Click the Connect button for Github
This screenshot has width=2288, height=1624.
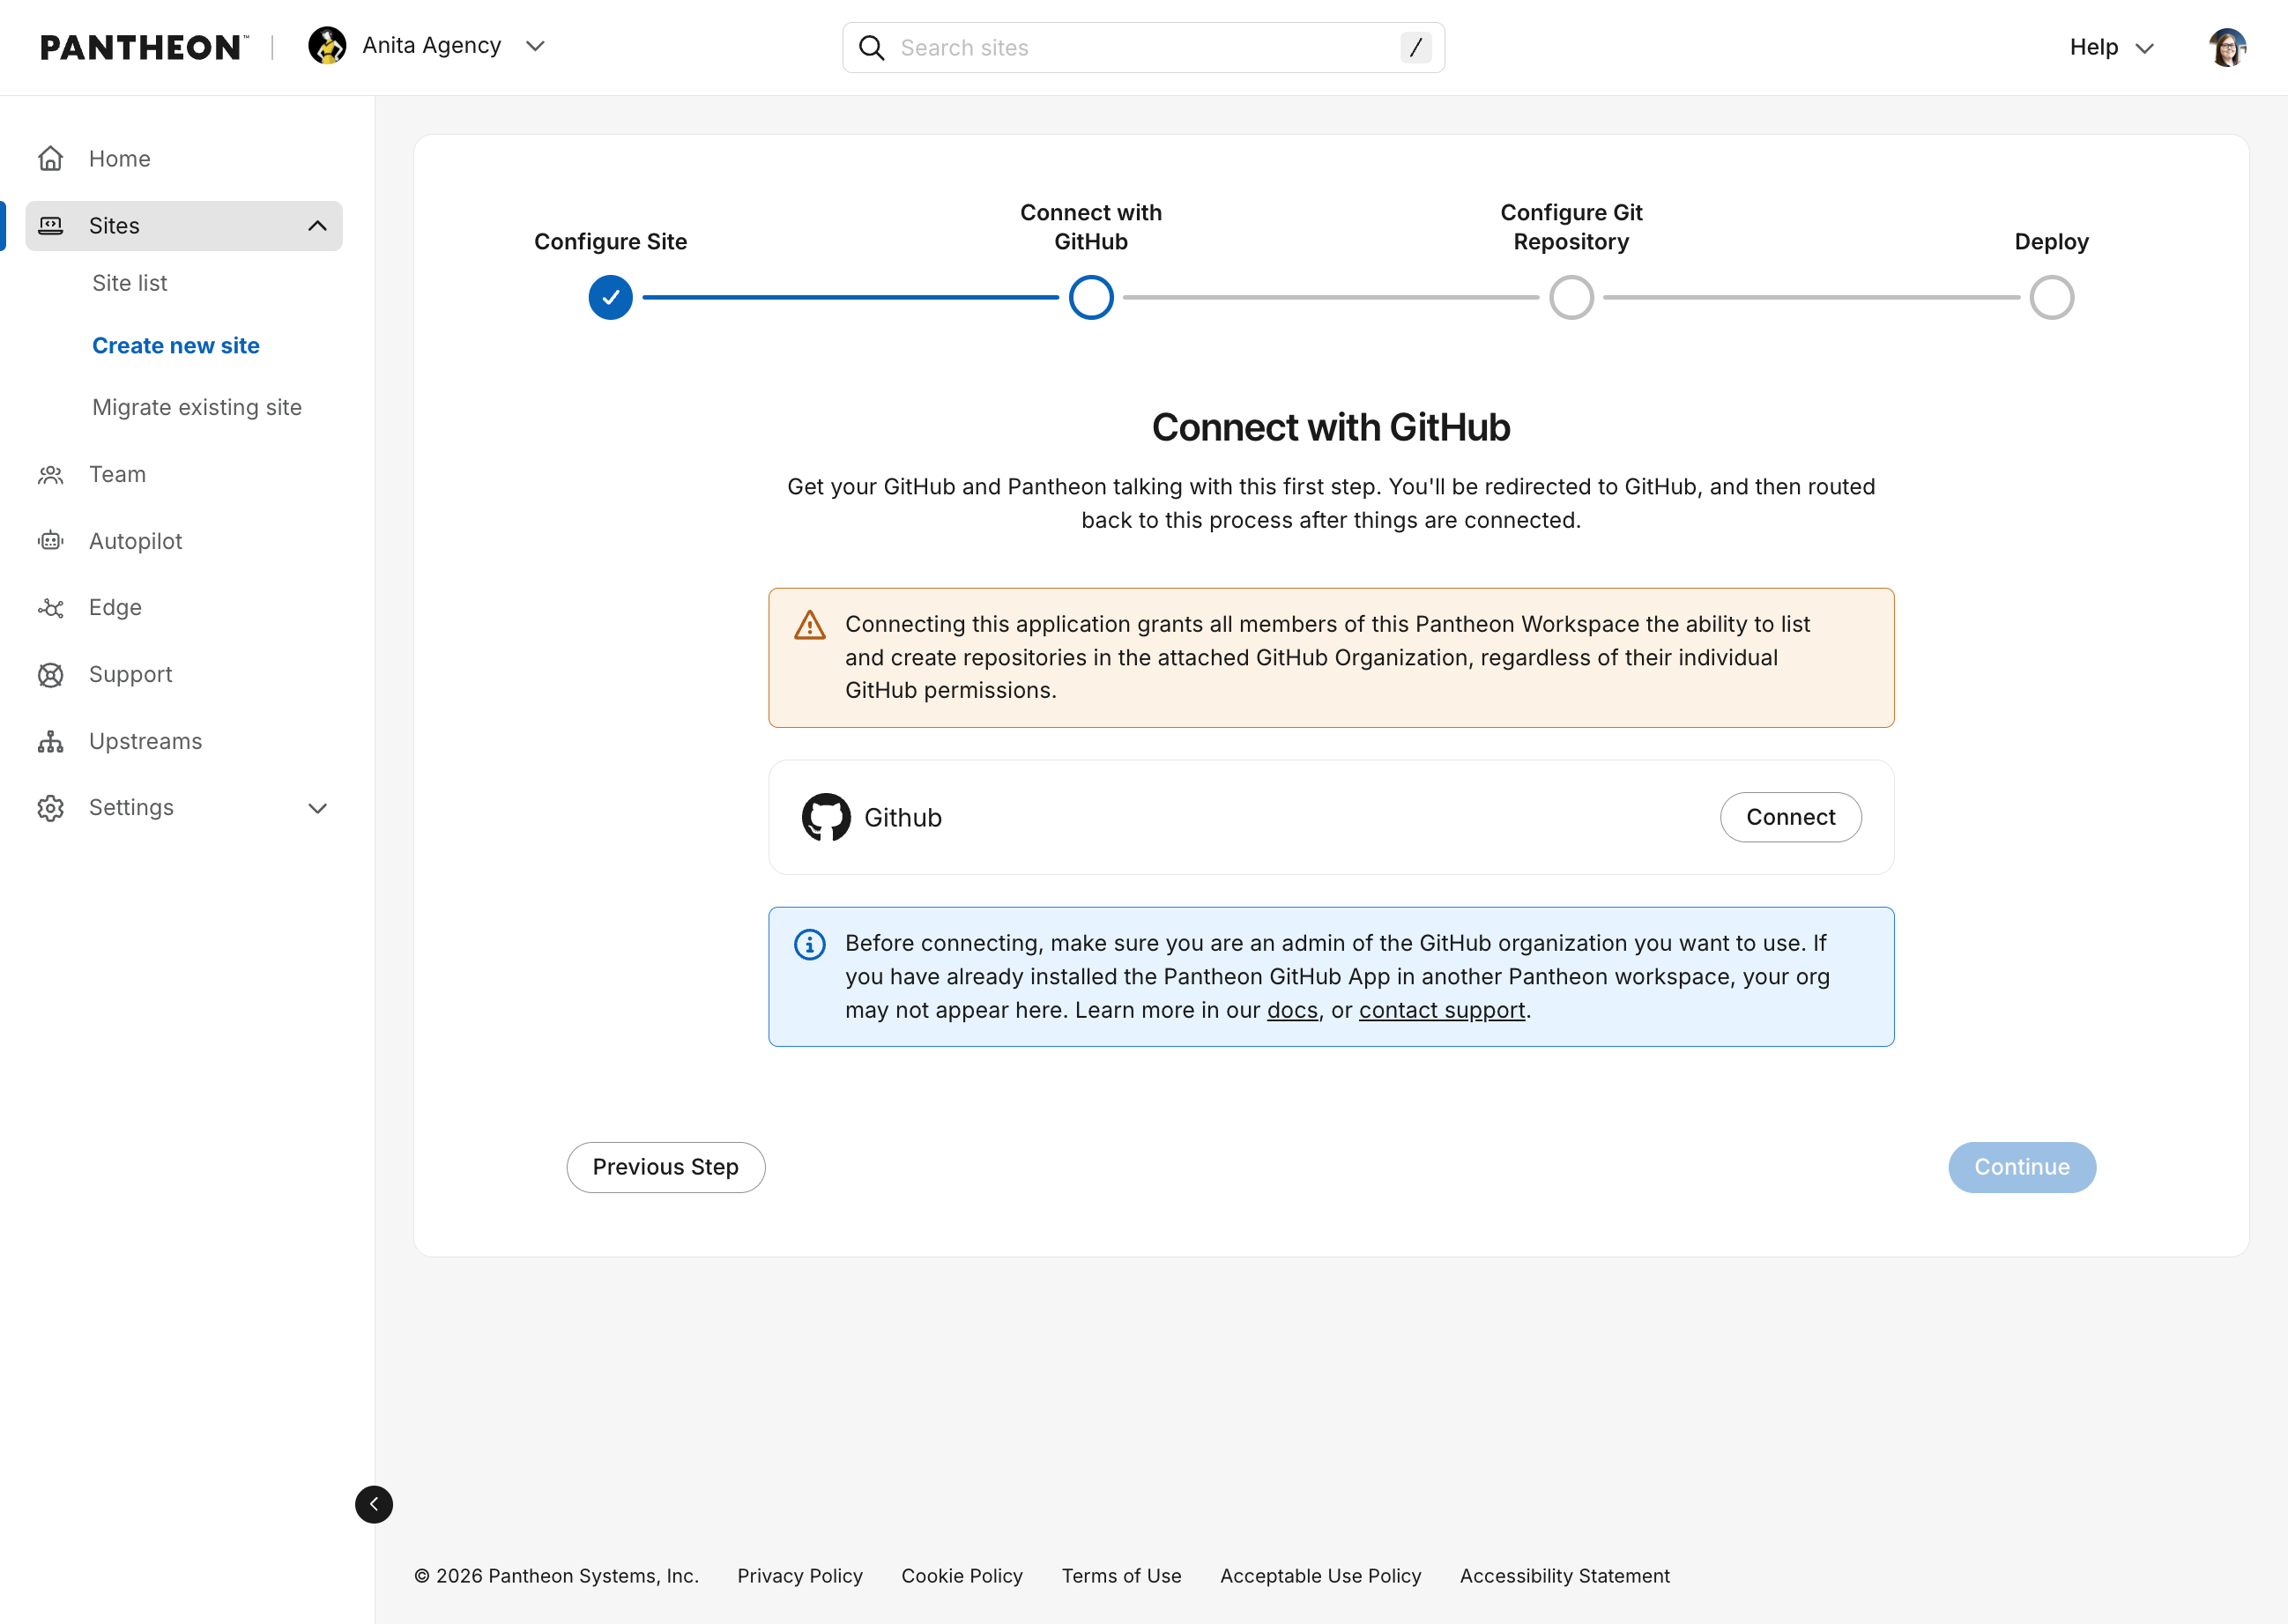pyautogui.click(x=1790, y=818)
